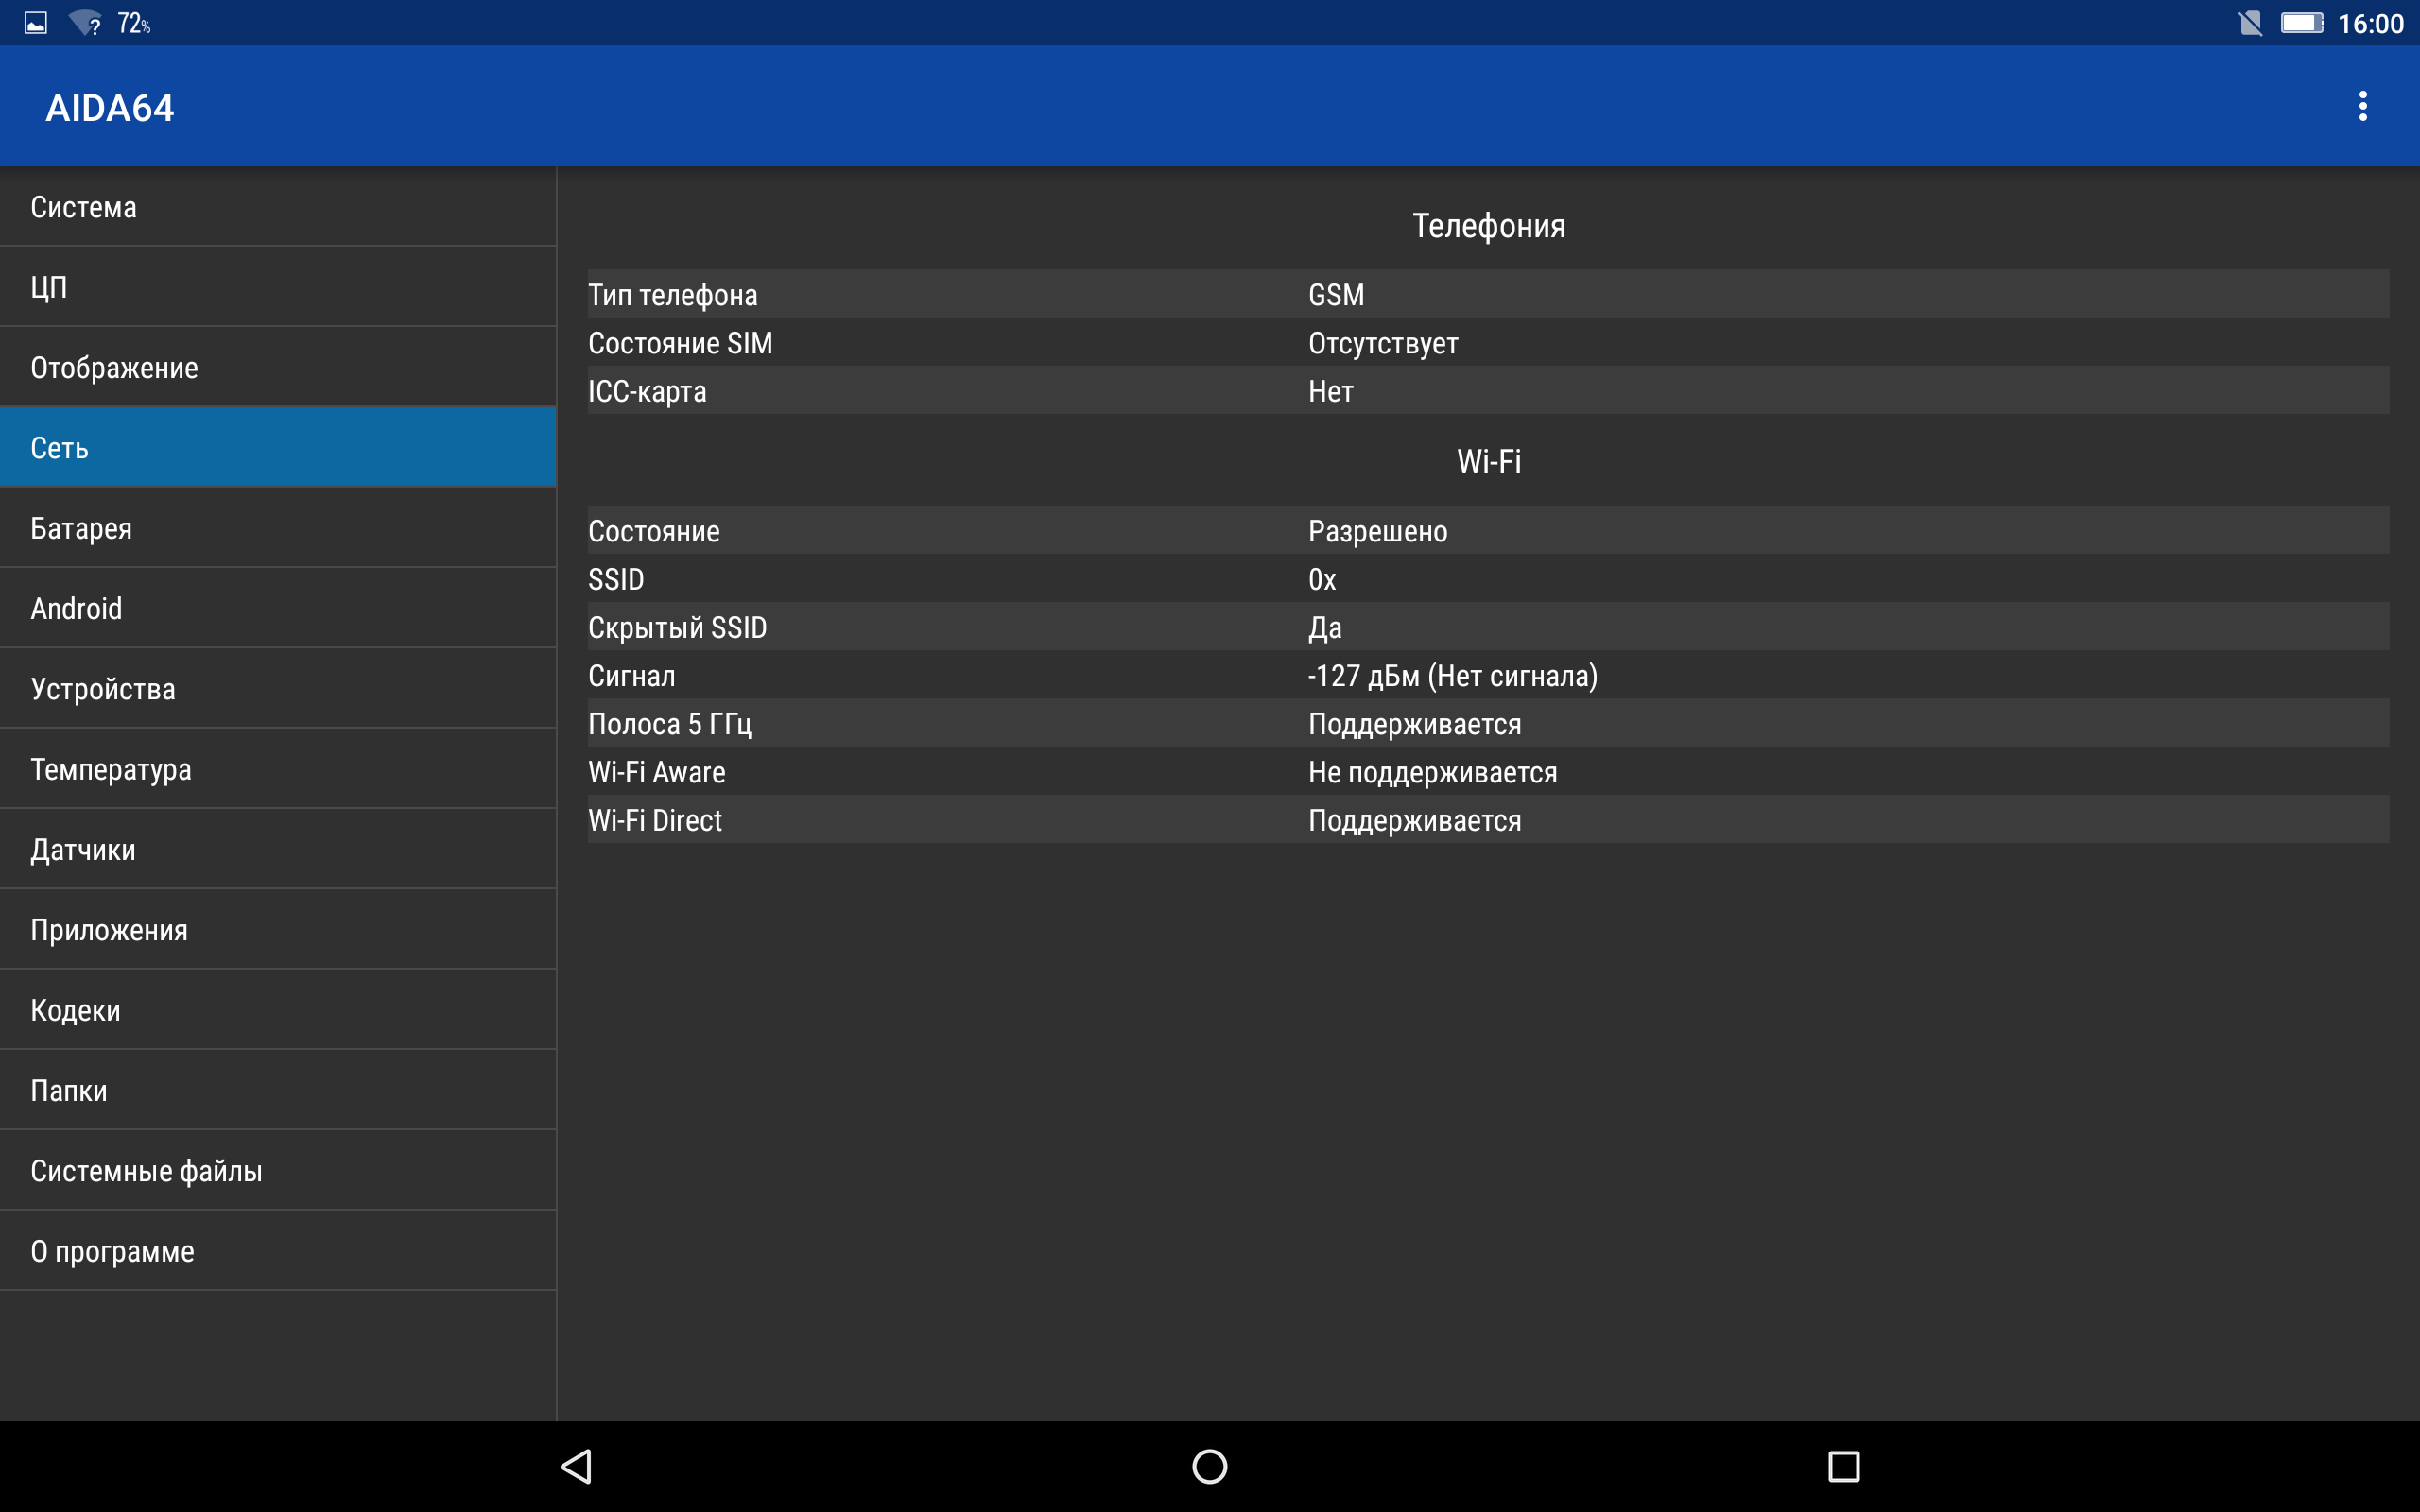Screen dimensions: 2420x1512
Task: Open the Батарея section
Action: [x=278, y=527]
